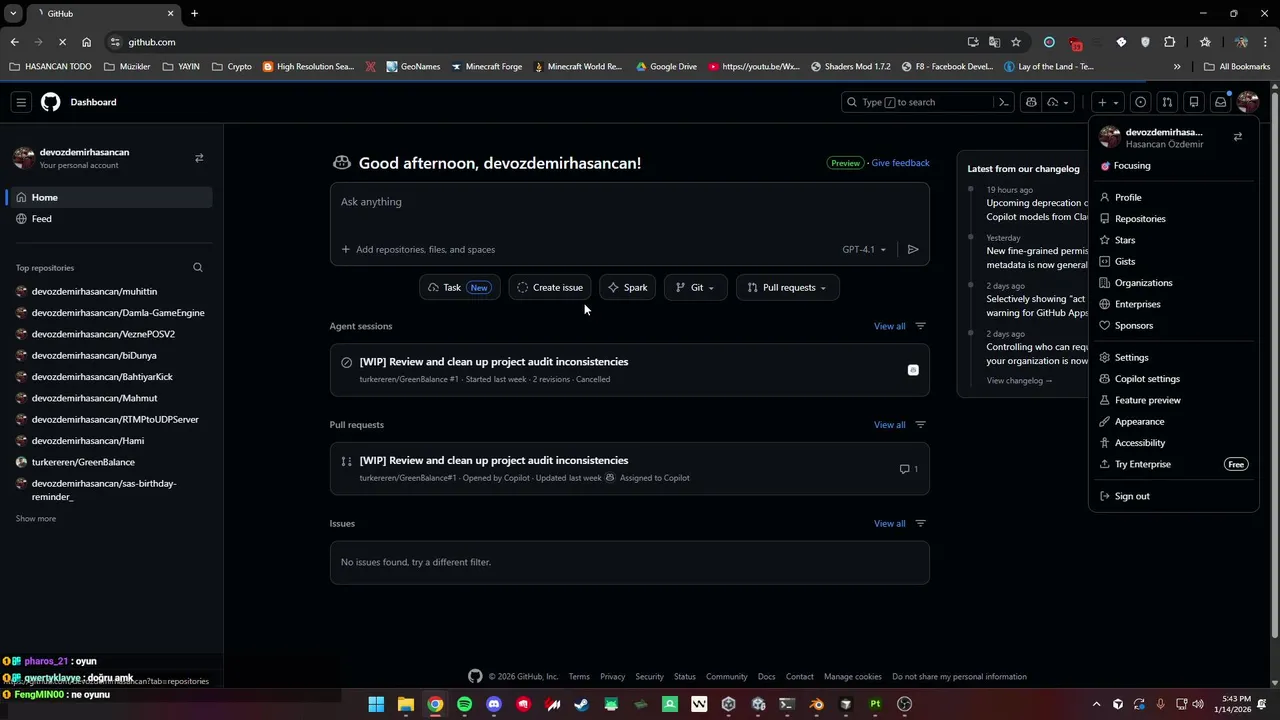The height and width of the screenshot is (720, 1280).
Task: Open OBS Studio from the taskbar
Action: tap(905, 704)
